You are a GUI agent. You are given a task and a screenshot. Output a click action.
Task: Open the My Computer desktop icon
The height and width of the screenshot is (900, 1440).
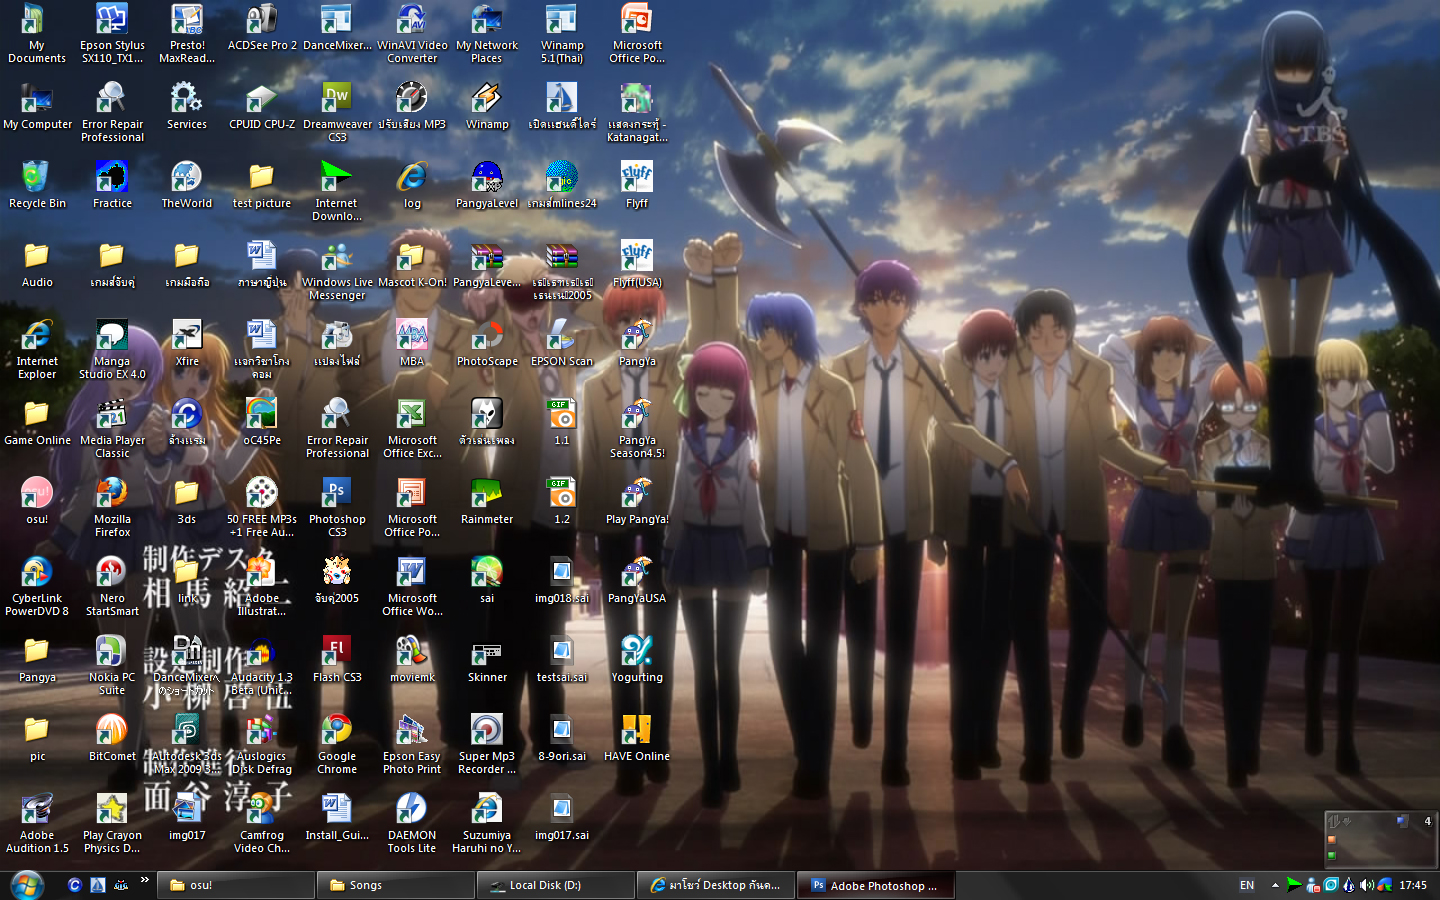37,106
